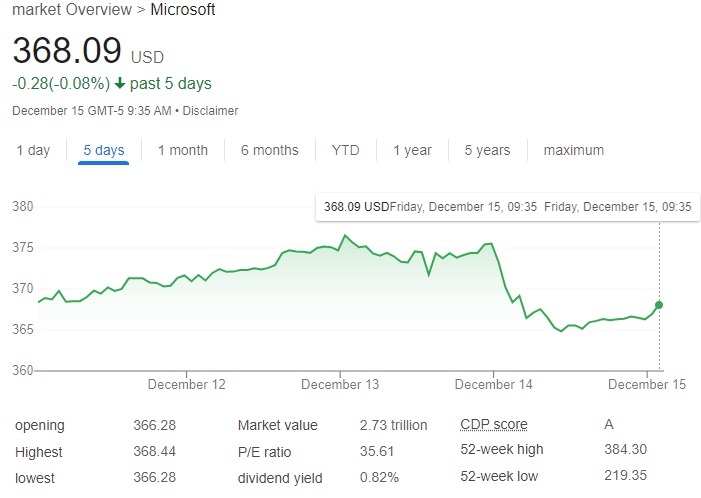The image size is (701, 498).
Task: Click the 52-week high value 384.30
Action: click(x=625, y=449)
